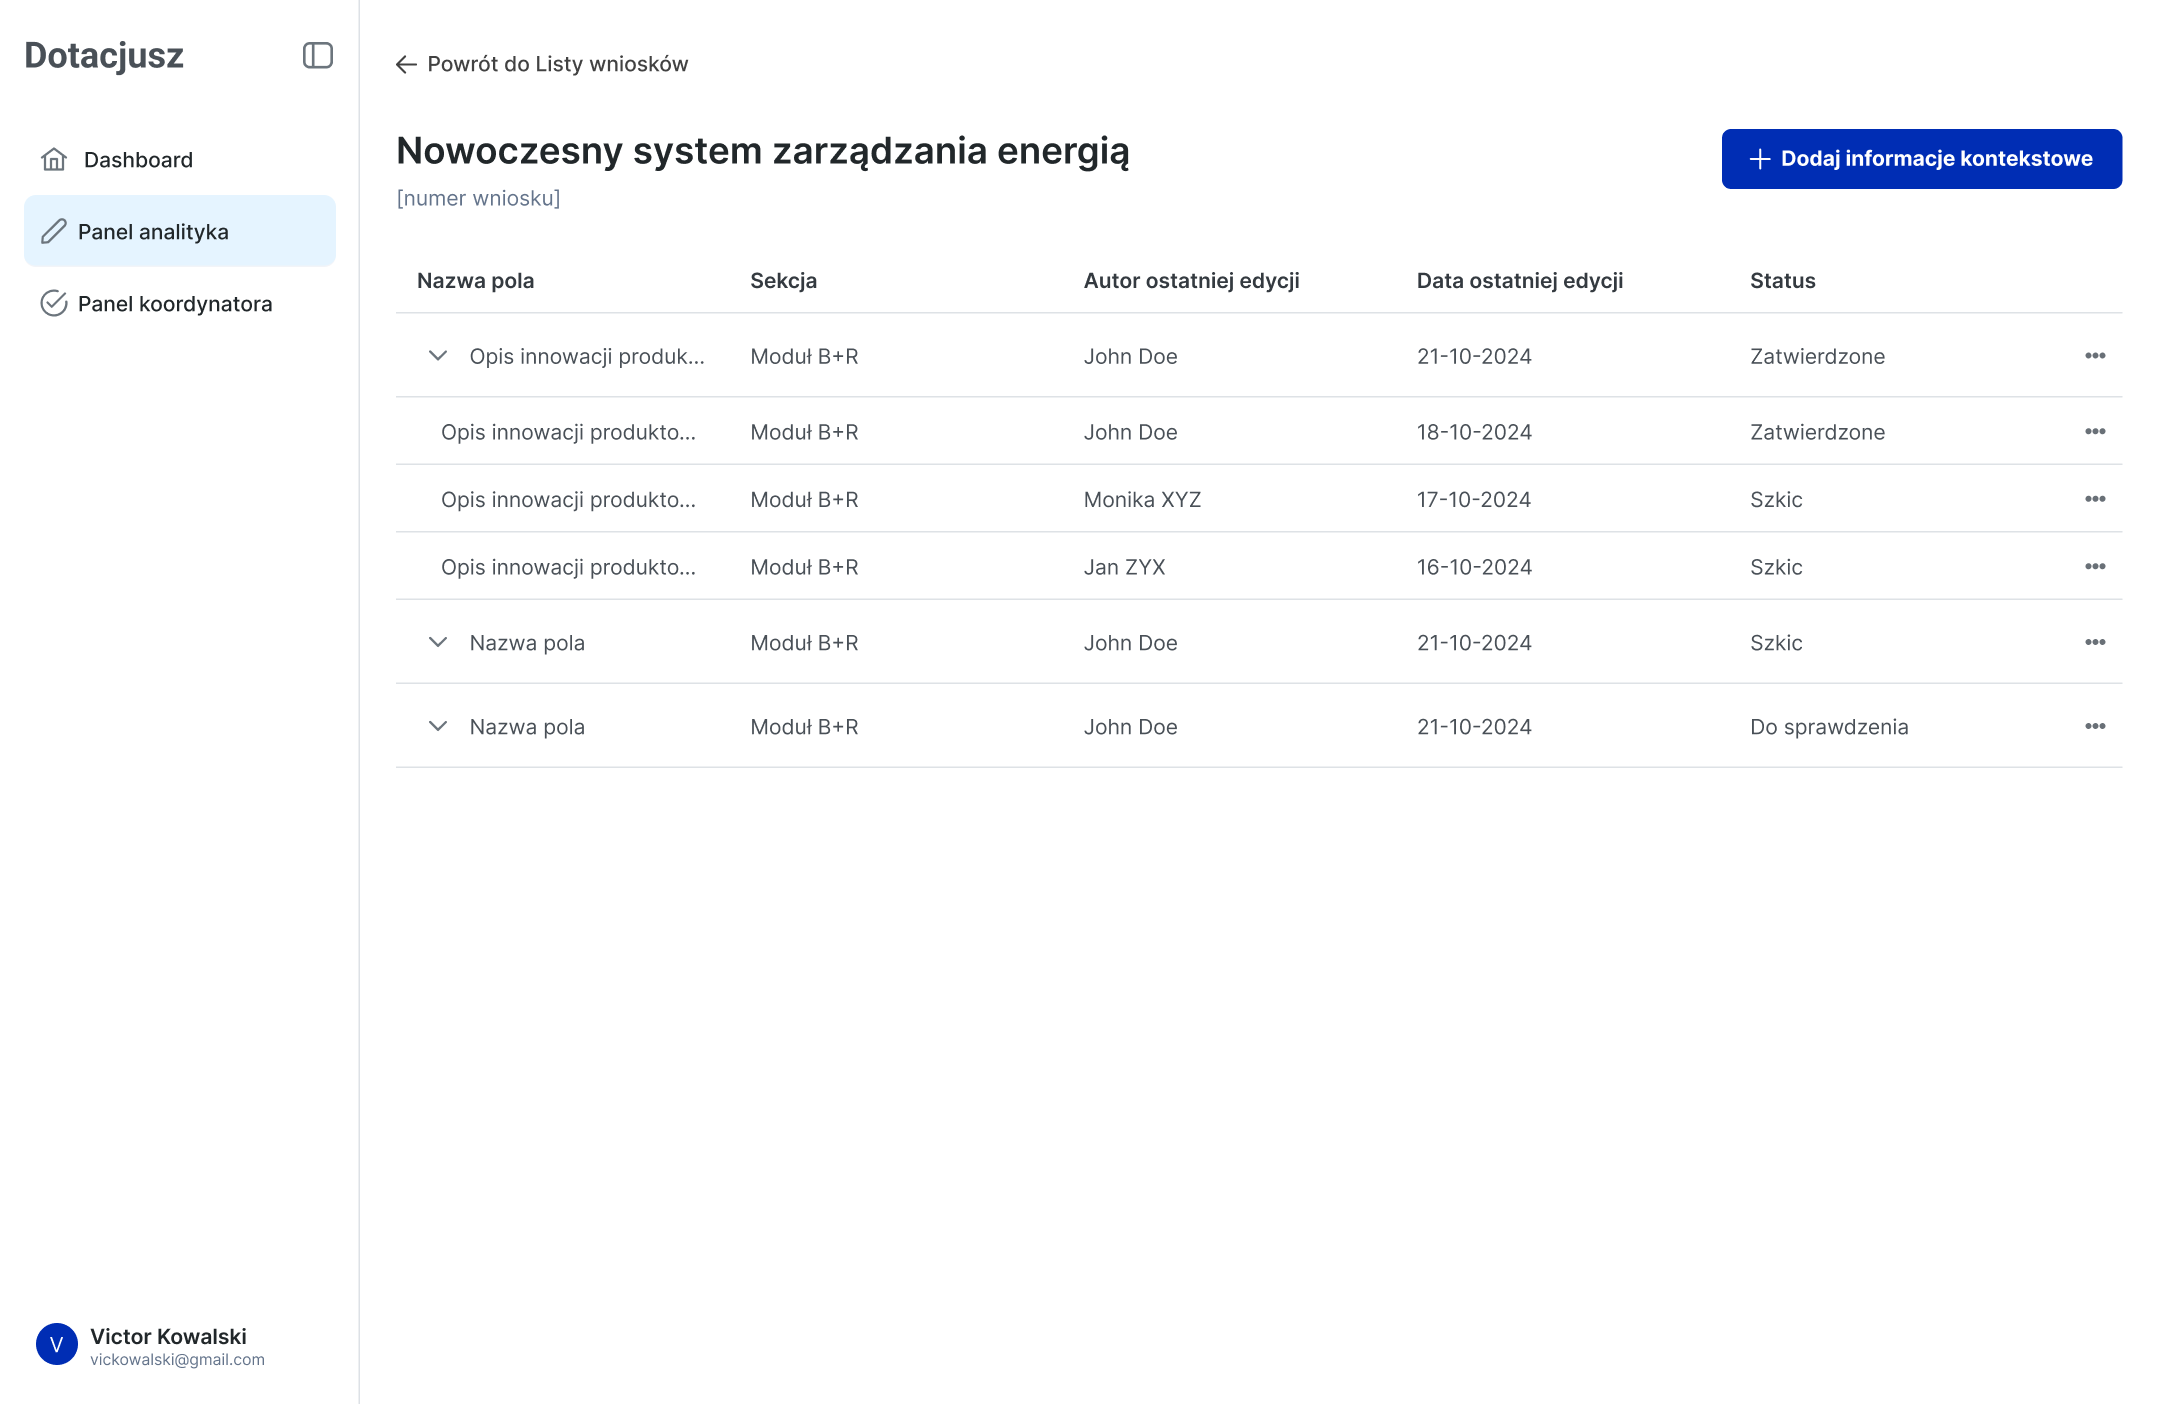Open more options for the Do sprawdzenia row

tap(2095, 727)
